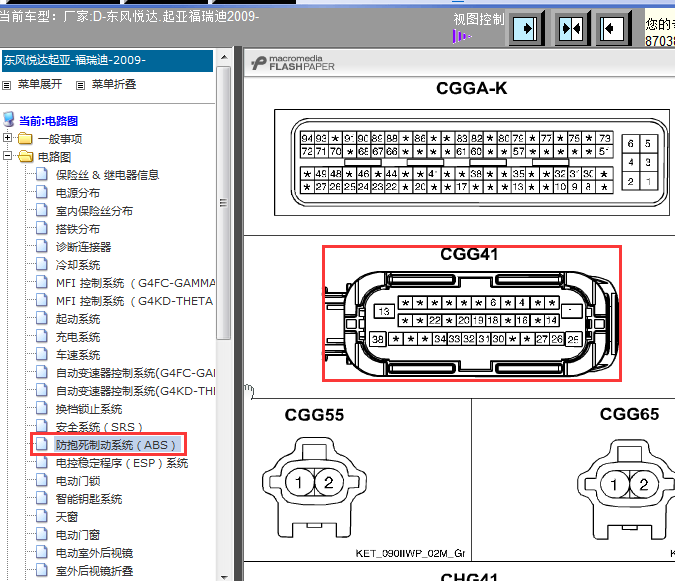
Task: Click the view control left-arrow panel button
Action: (613, 29)
